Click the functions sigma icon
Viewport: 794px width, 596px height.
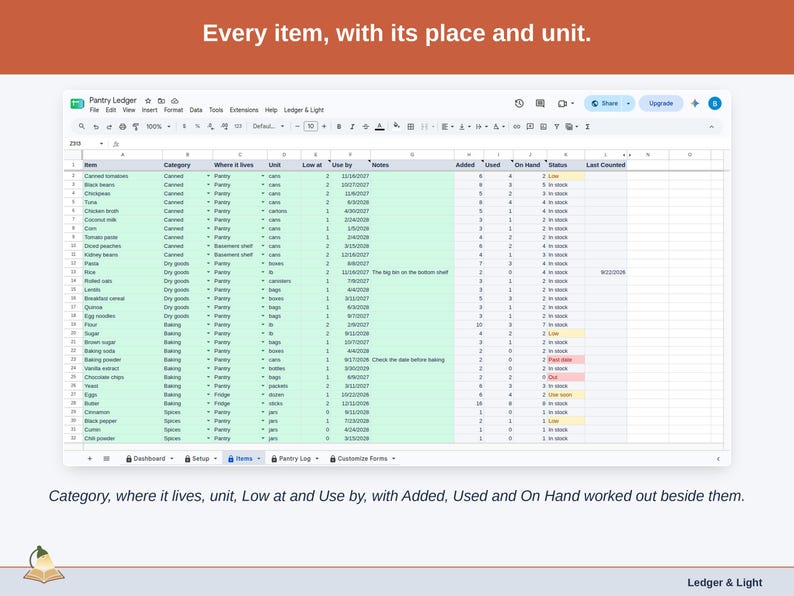[587, 127]
